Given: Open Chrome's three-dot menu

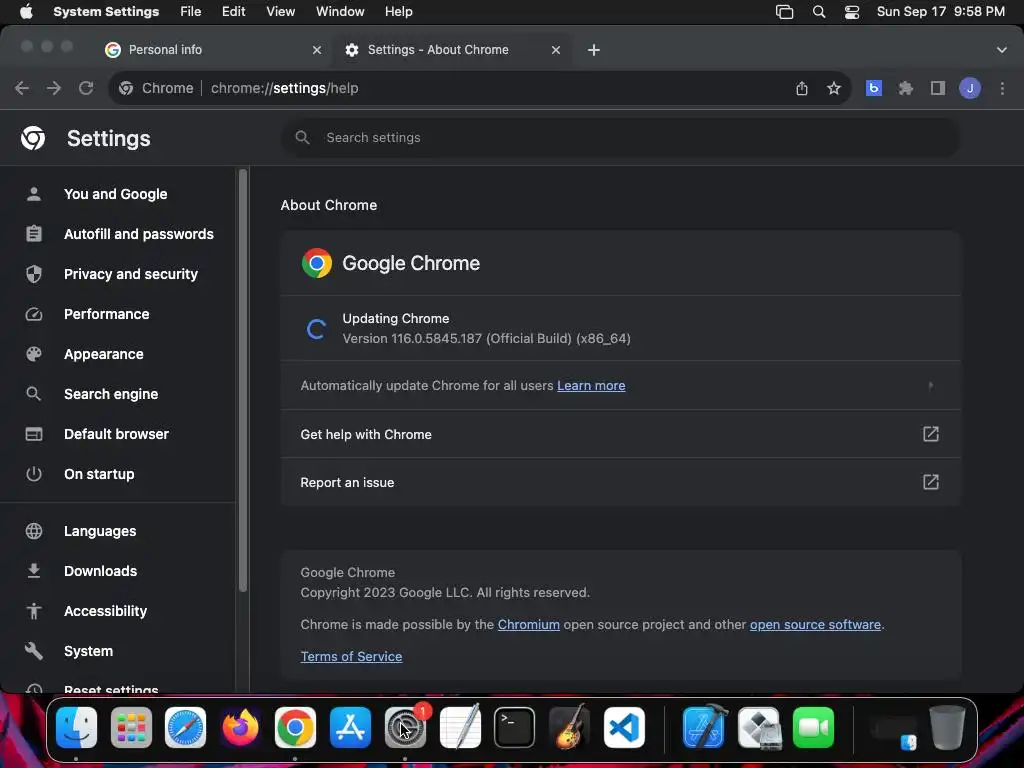Looking at the screenshot, I should tap(1002, 88).
